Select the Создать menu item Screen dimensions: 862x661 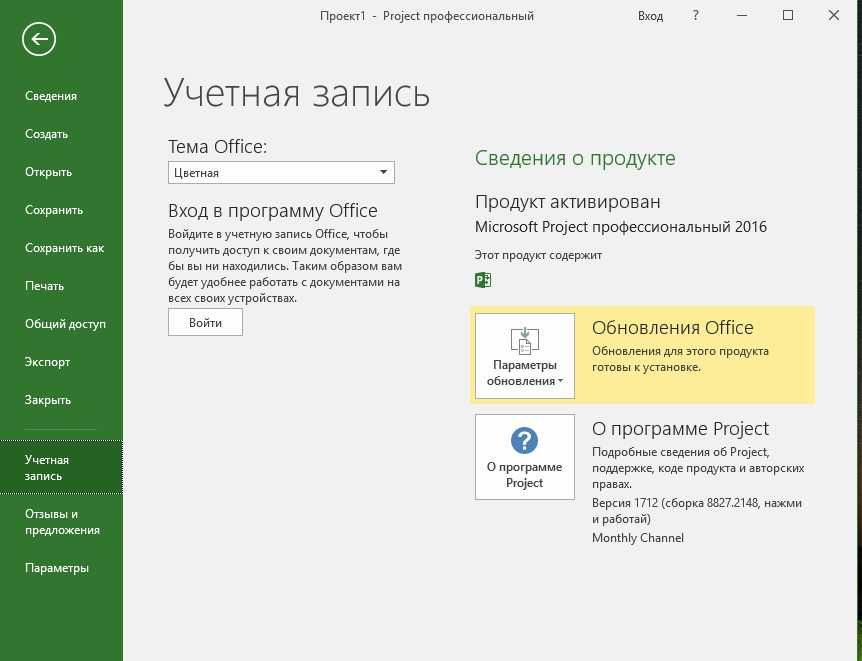click(x=46, y=134)
